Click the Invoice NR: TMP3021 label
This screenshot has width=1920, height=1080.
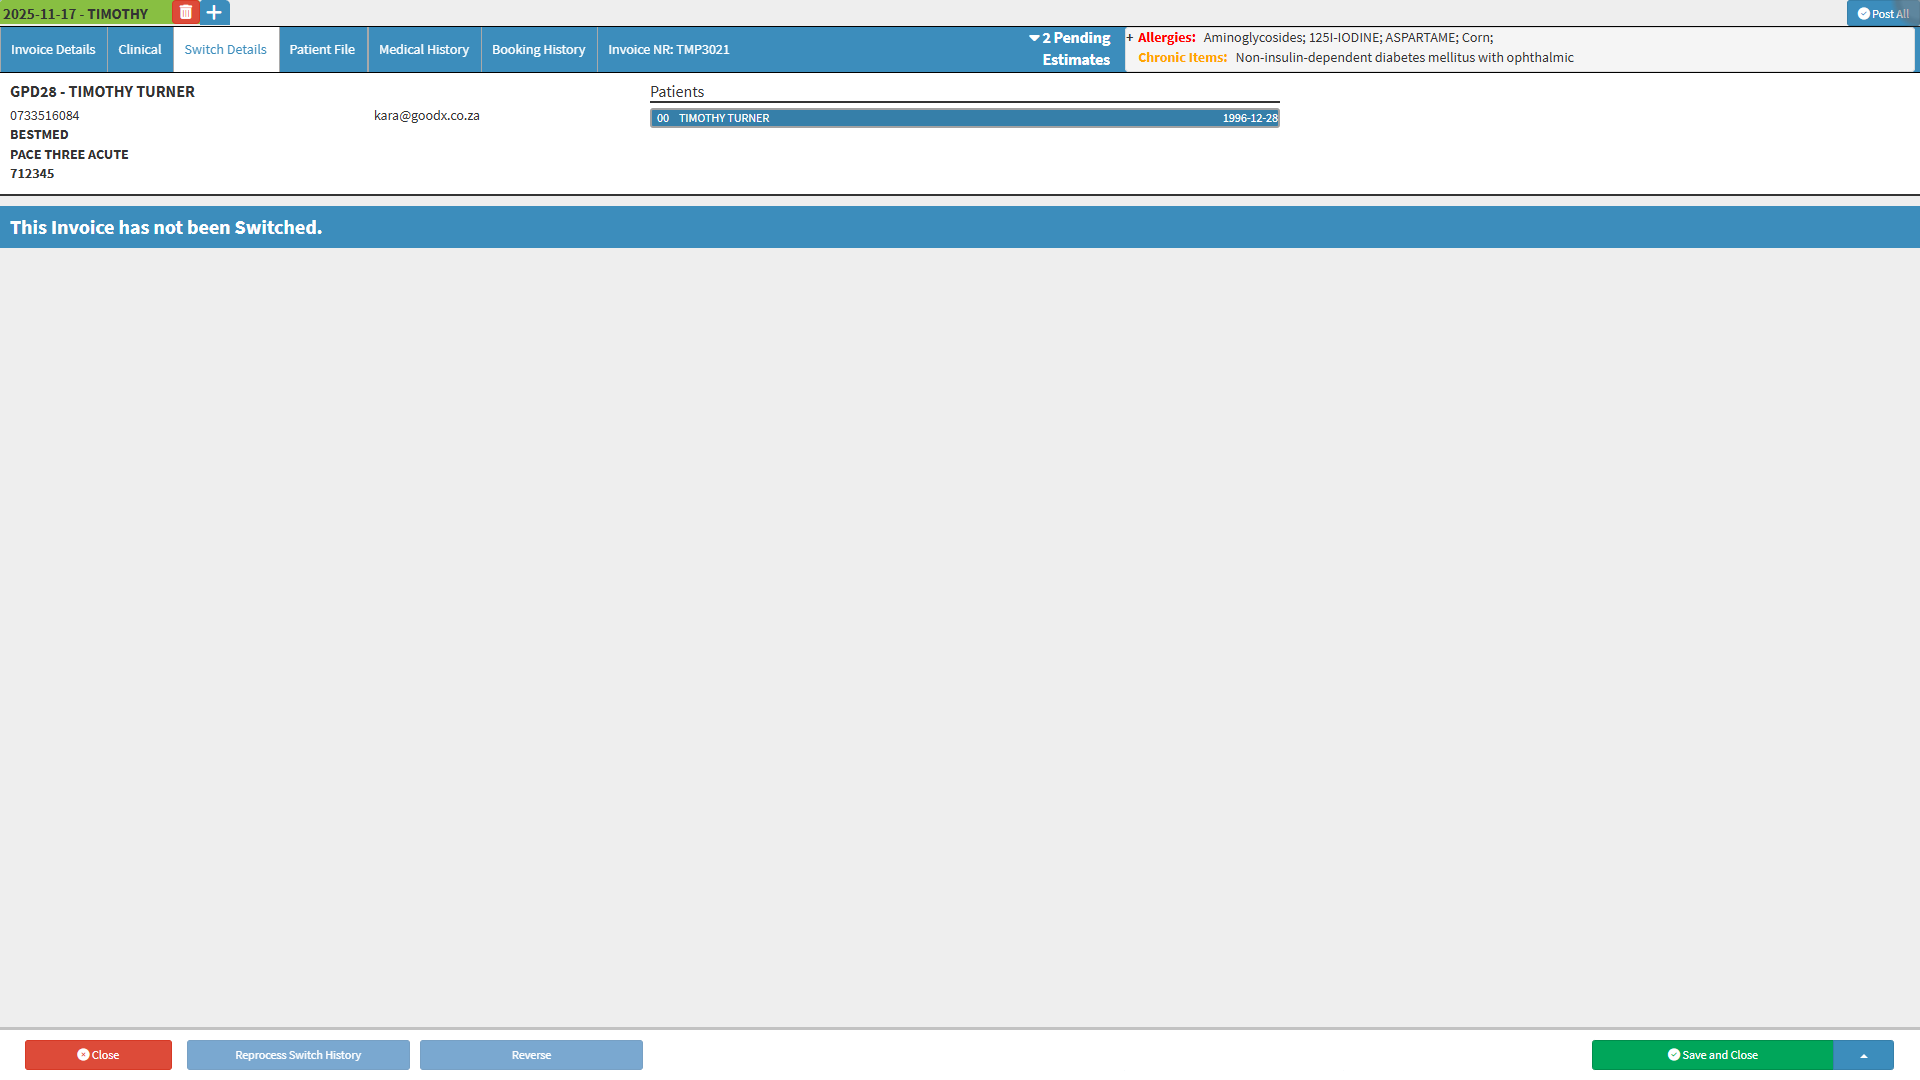pos(668,49)
